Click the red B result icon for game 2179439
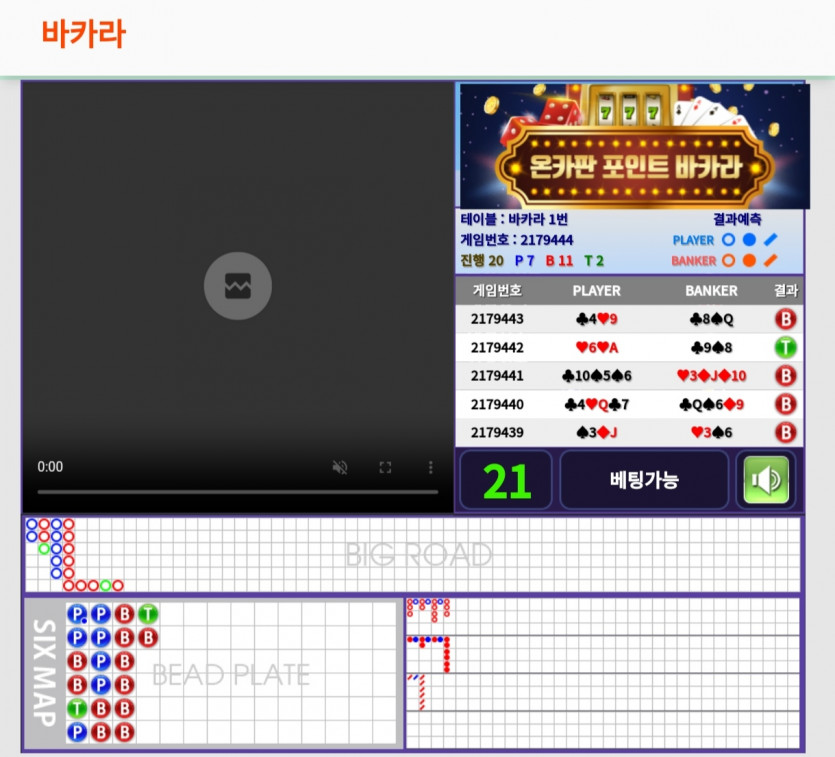 786,433
